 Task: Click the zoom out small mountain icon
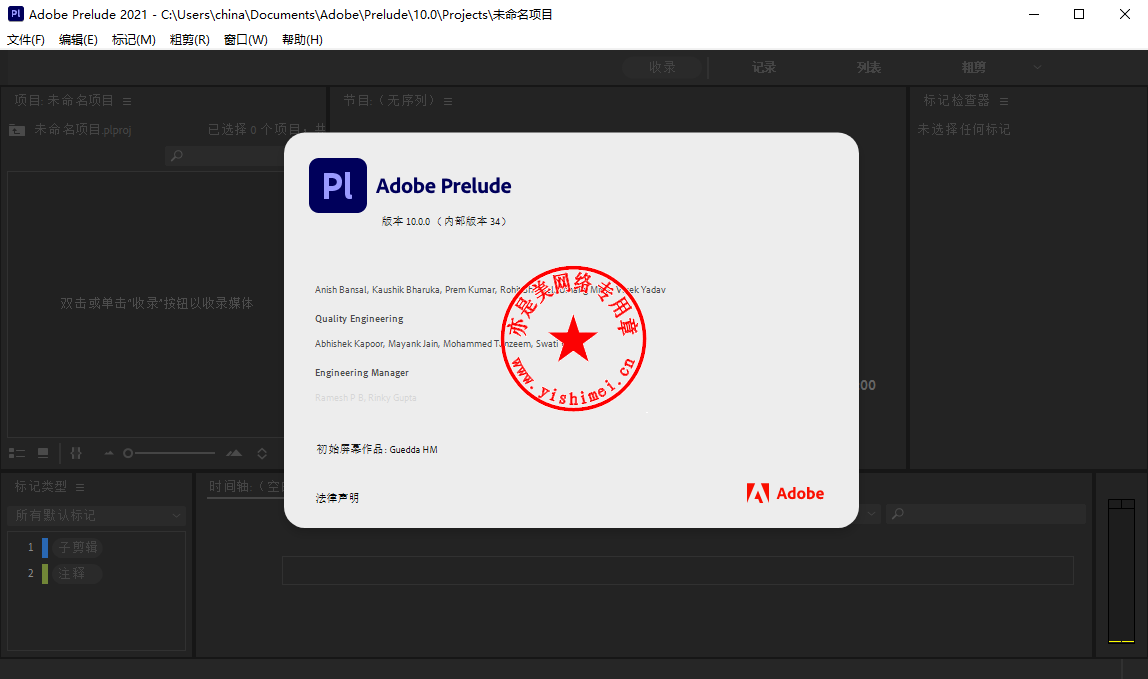tap(109, 453)
